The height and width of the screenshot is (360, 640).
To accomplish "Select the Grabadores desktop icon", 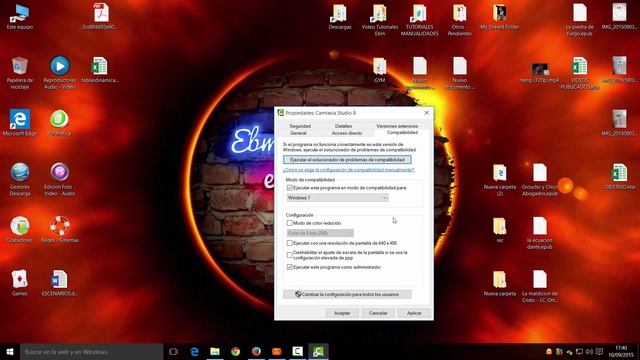I will coord(20,229).
